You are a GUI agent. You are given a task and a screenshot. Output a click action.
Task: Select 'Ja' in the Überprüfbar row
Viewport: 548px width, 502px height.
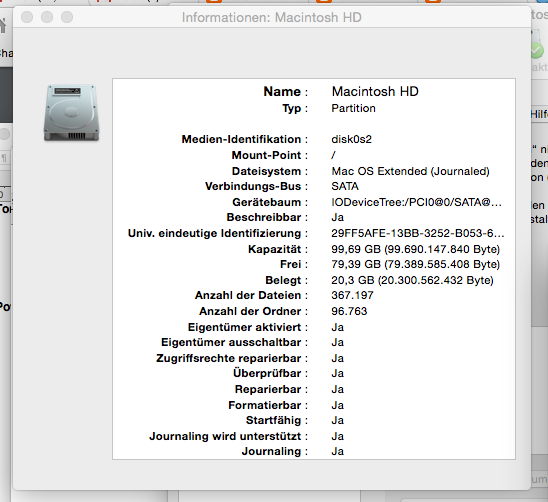point(338,373)
